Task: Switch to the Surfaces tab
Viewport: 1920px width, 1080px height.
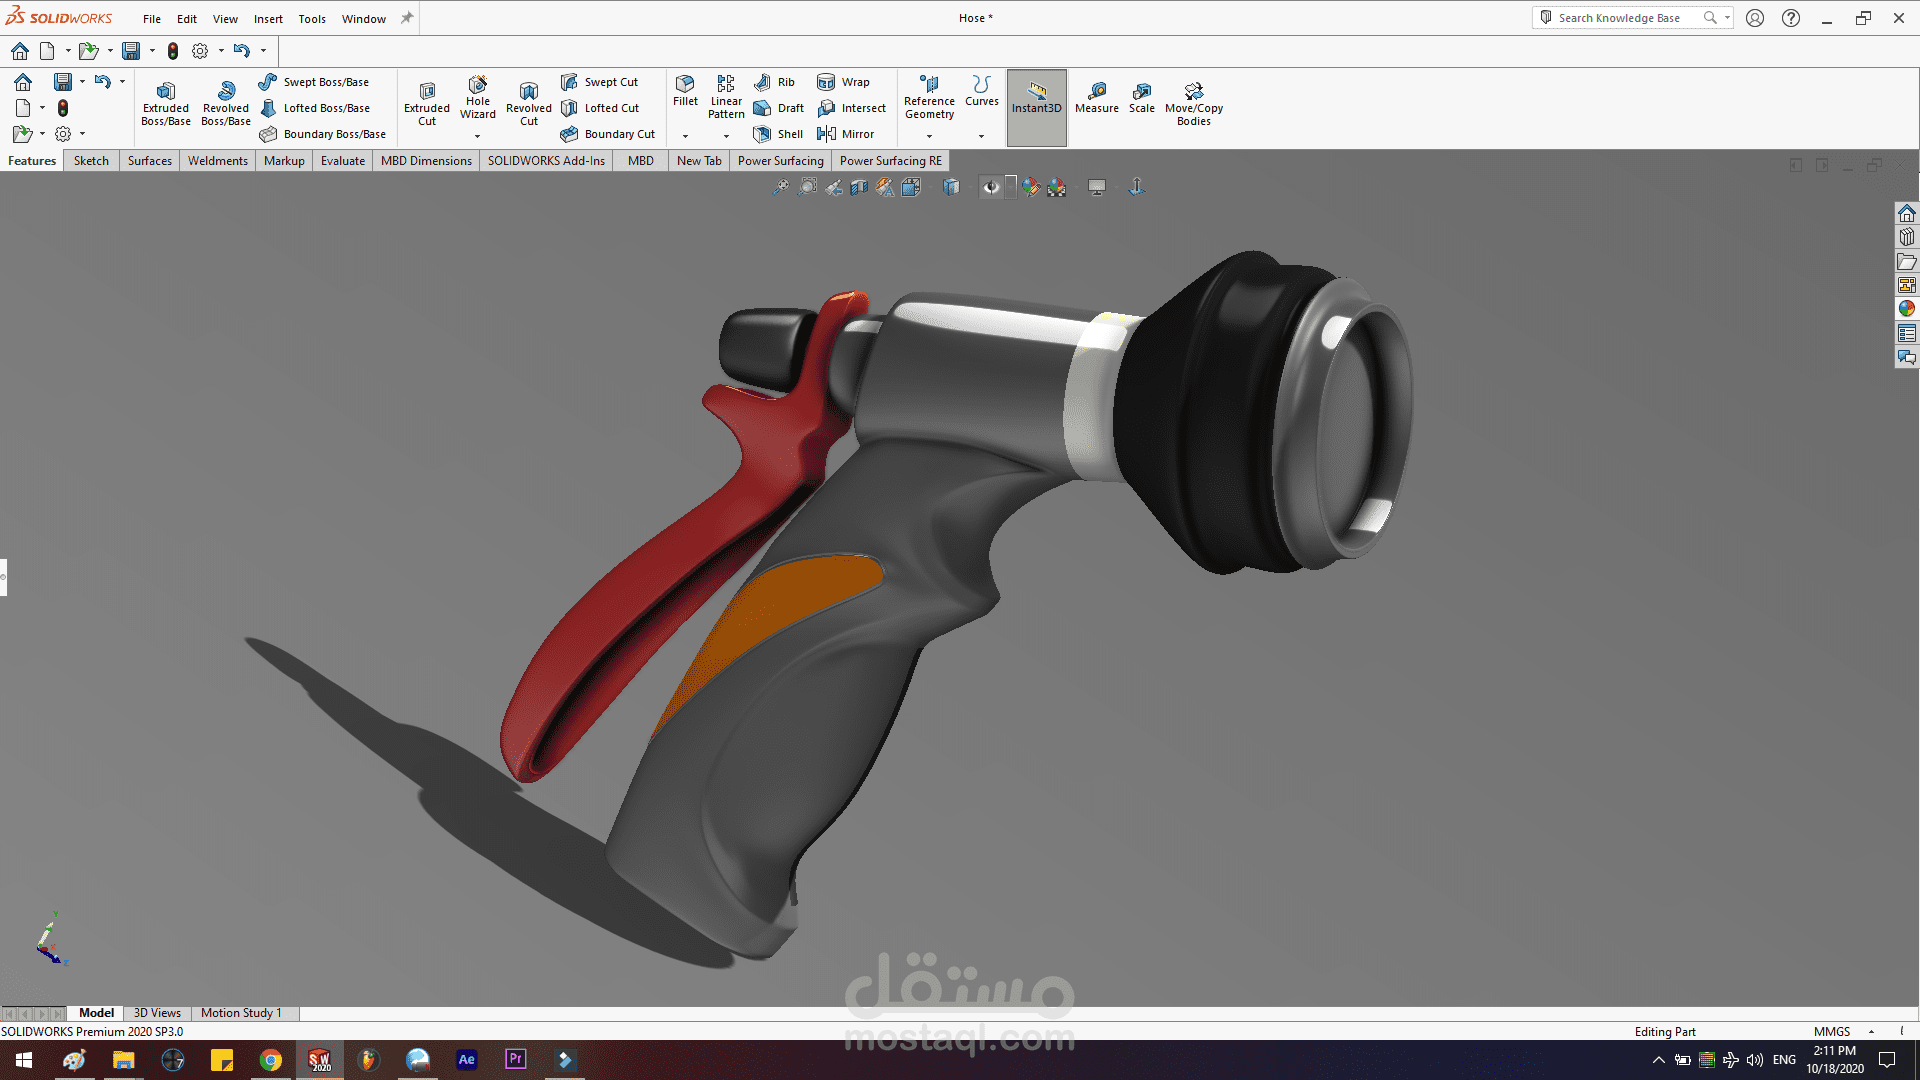Action: coord(149,161)
